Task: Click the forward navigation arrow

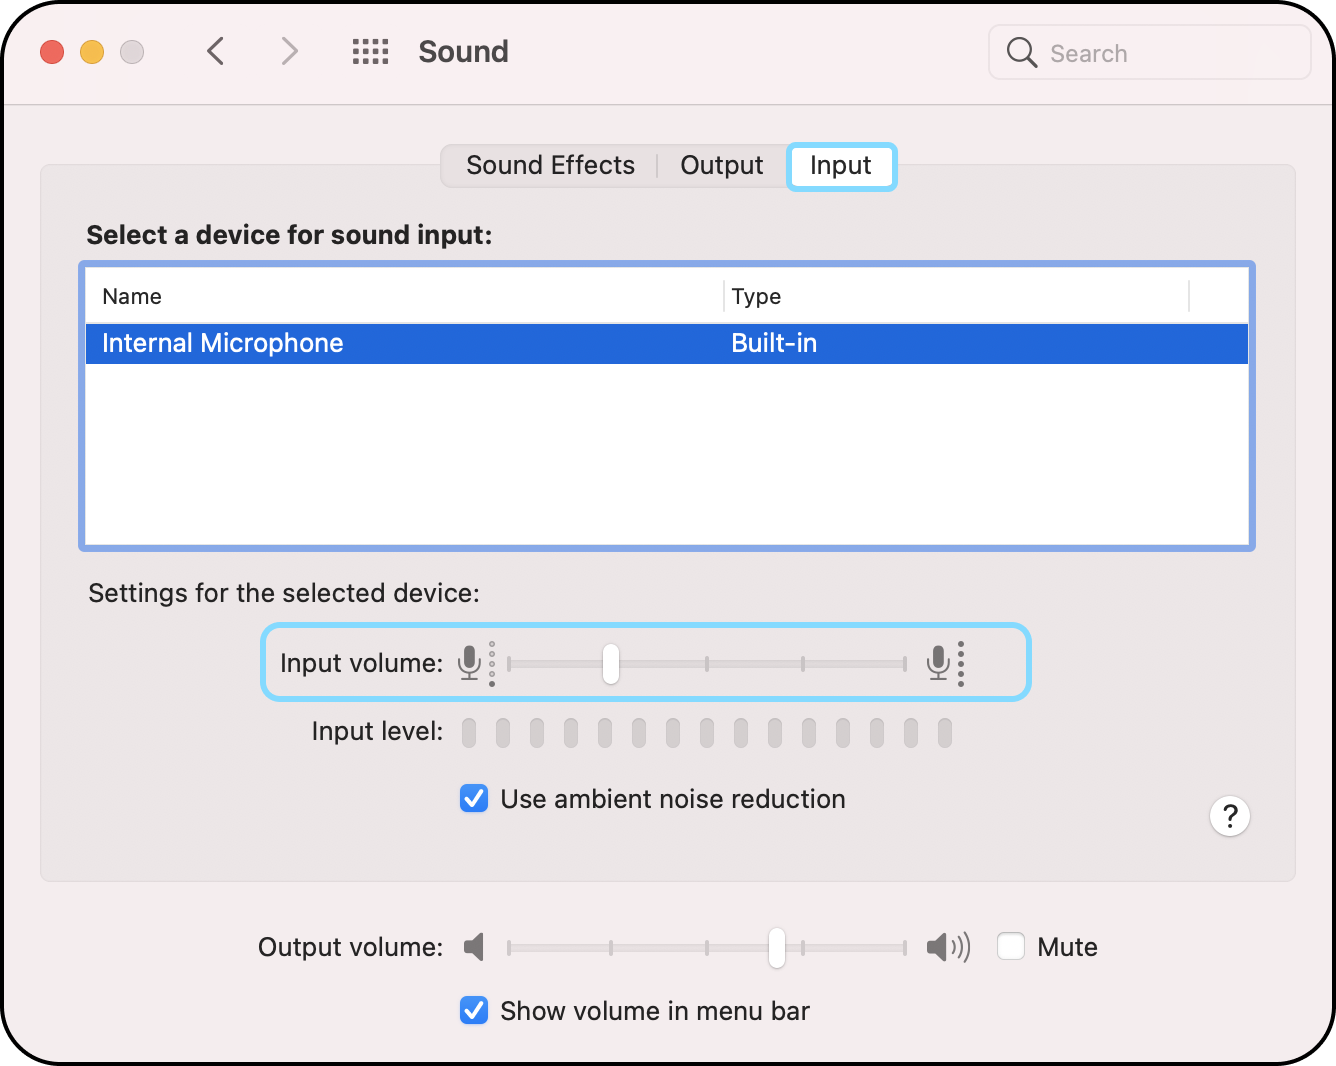Action: pos(289,51)
